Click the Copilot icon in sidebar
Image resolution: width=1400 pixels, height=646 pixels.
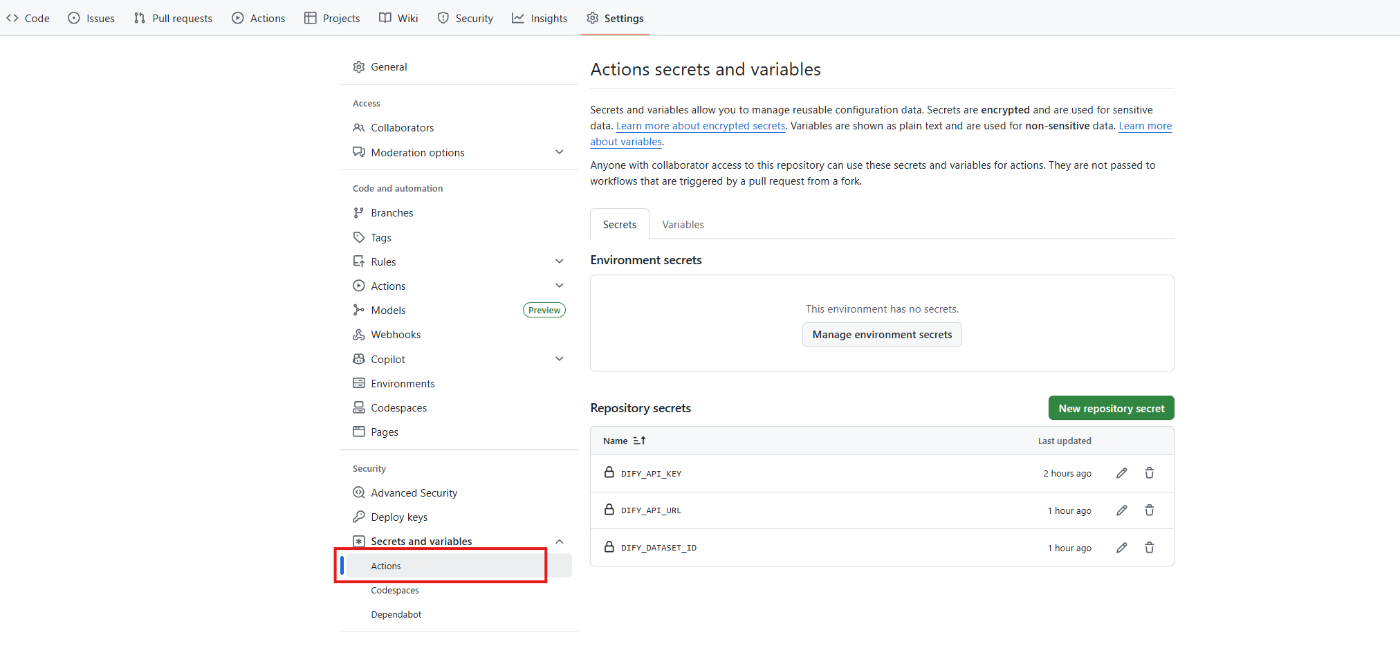click(x=359, y=359)
